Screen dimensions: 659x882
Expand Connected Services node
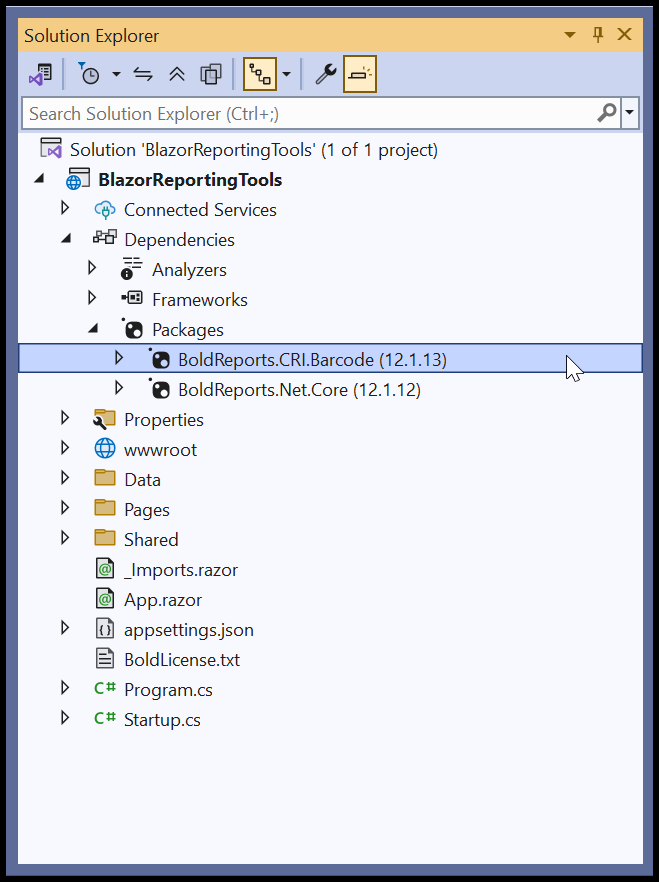pos(65,208)
